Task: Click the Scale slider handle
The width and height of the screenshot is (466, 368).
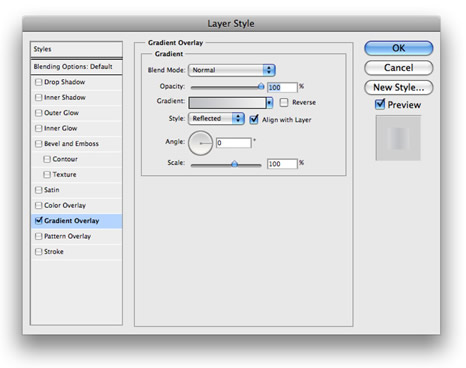Action: [x=234, y=164]
